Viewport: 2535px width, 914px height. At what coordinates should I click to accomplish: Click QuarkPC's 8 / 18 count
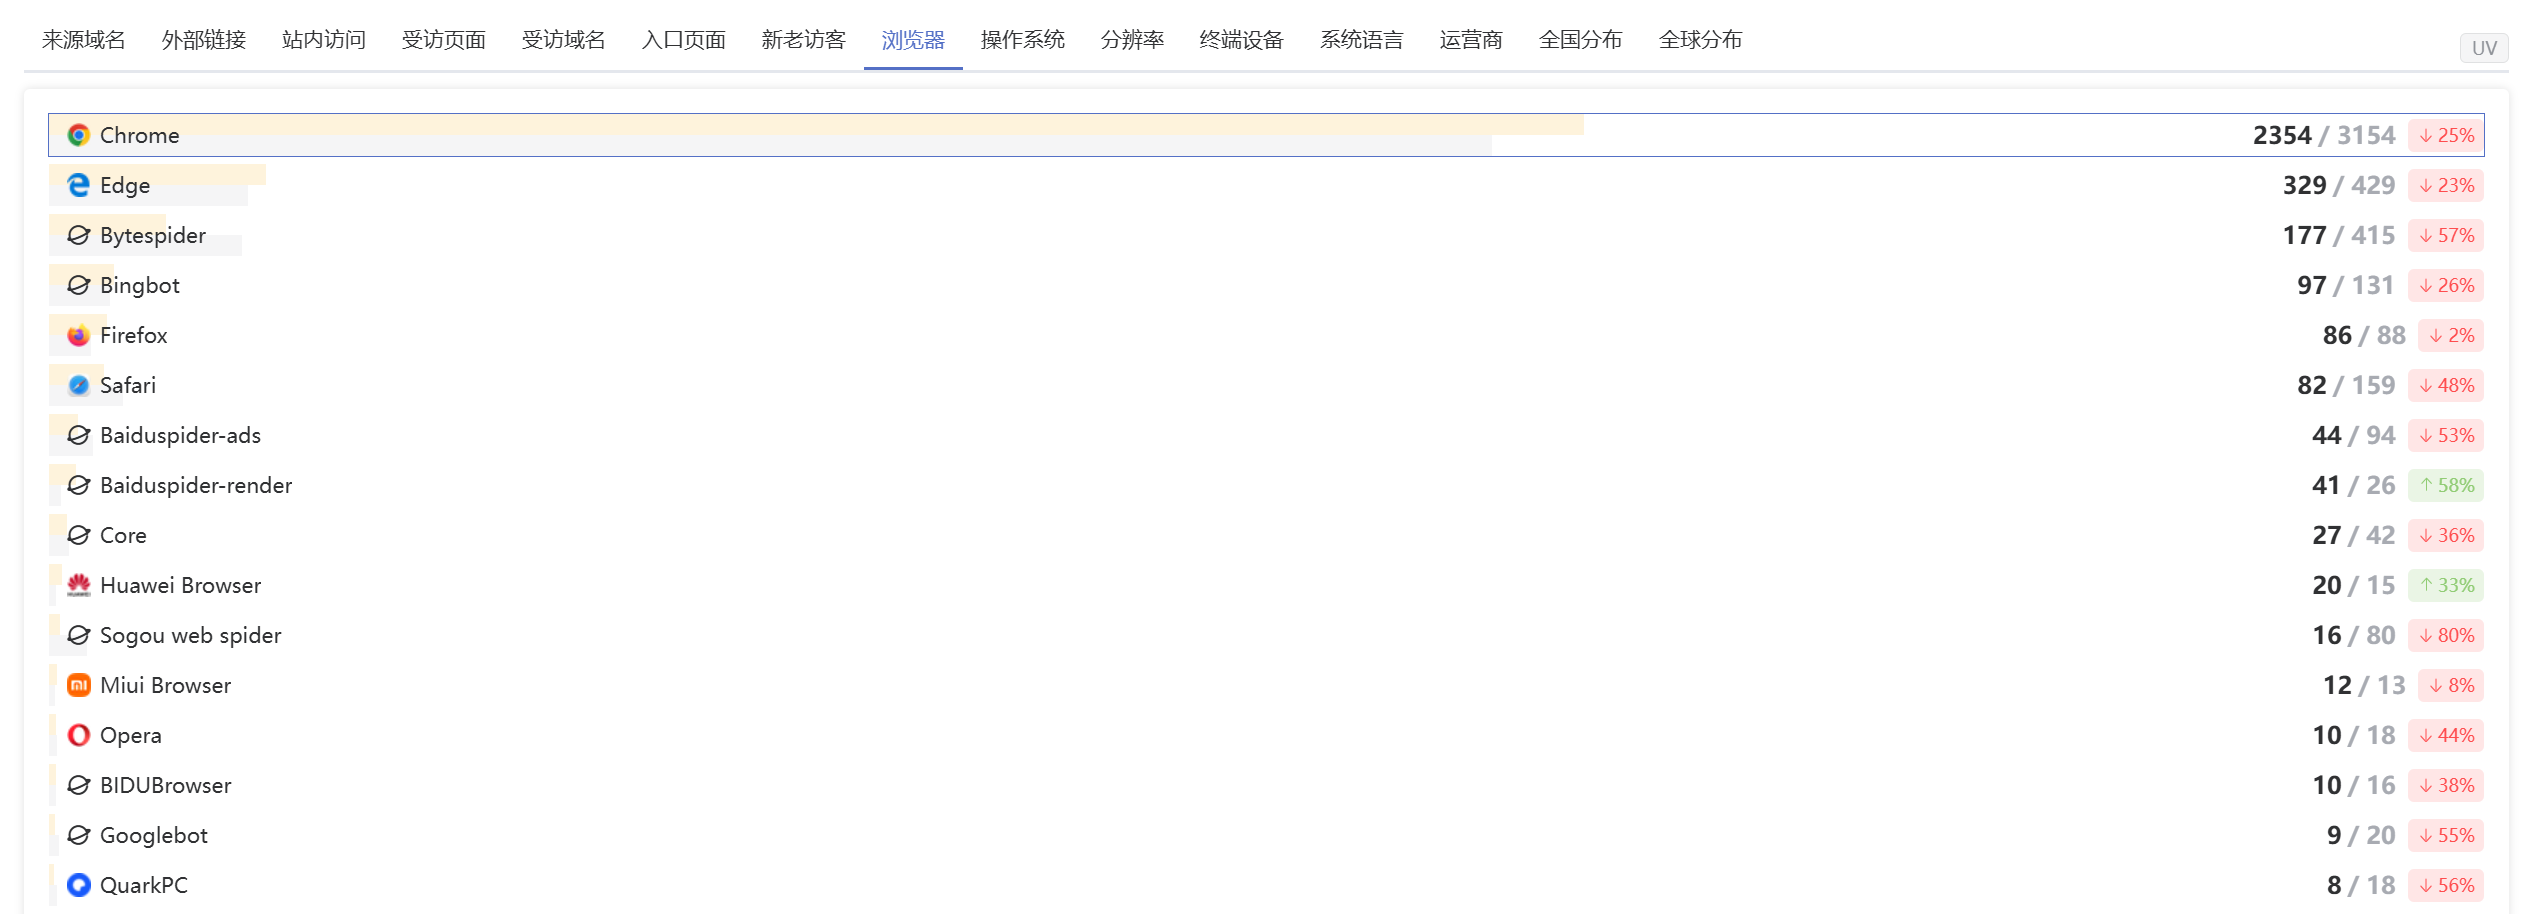[x=2361, y=885]
